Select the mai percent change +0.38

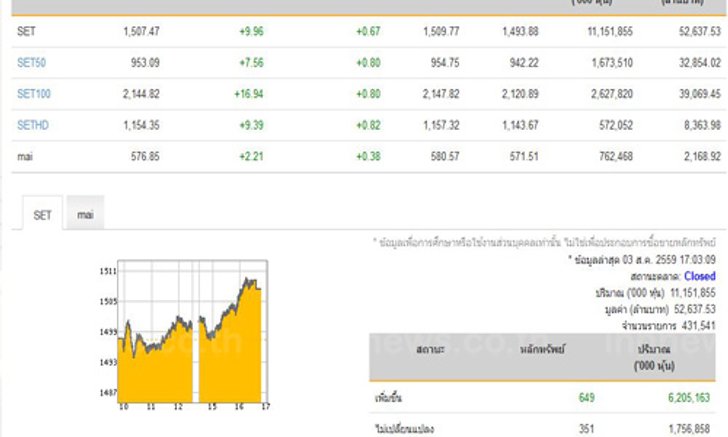coord(368,157)
